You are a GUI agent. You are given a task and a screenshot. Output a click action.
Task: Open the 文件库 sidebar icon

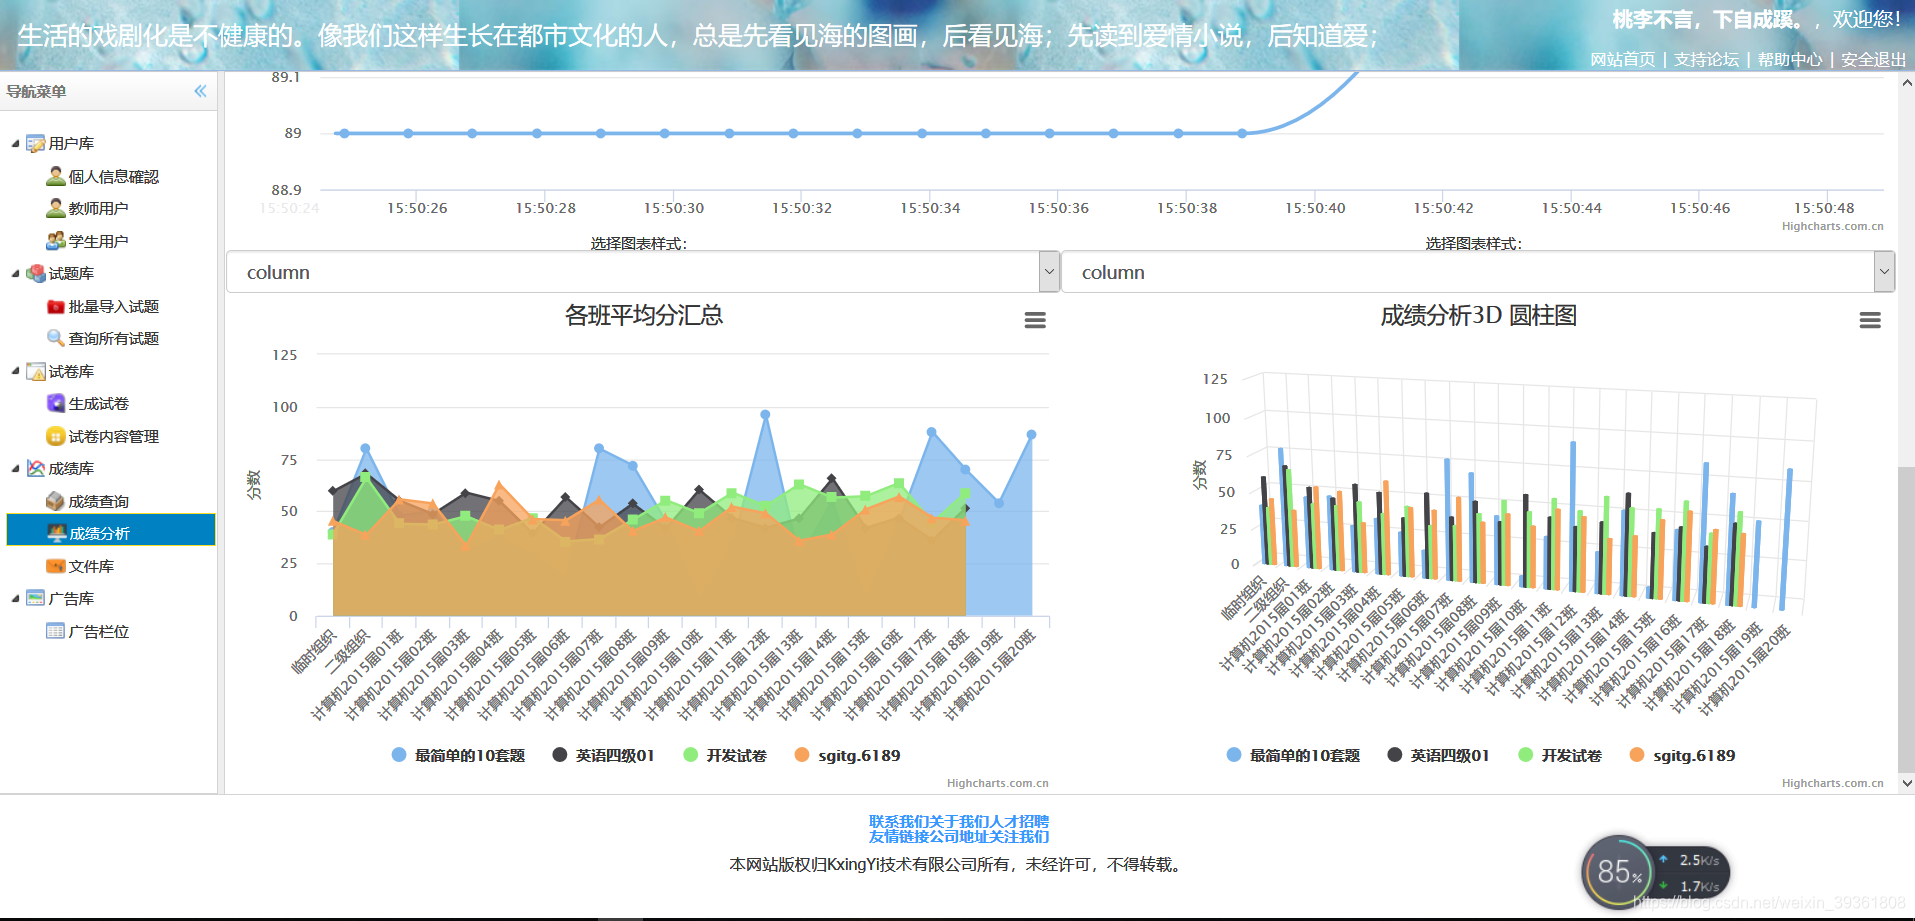tap(56, 565)
